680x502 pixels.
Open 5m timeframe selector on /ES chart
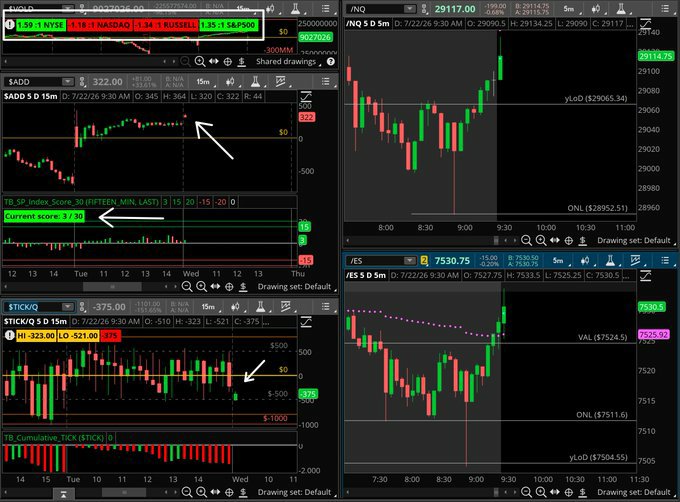(558, 261)
